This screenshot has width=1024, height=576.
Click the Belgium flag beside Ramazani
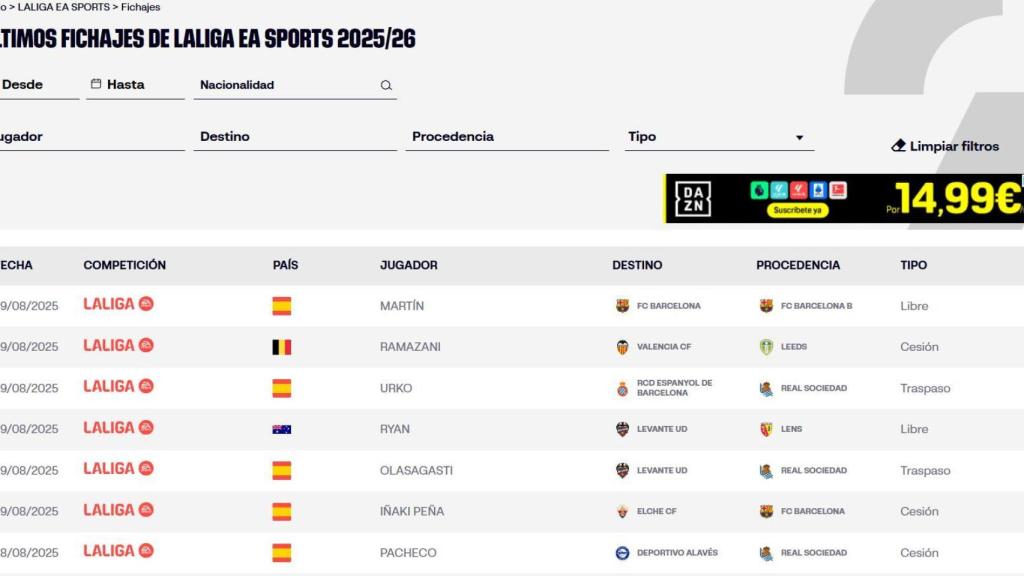click(x=281, y=346)
